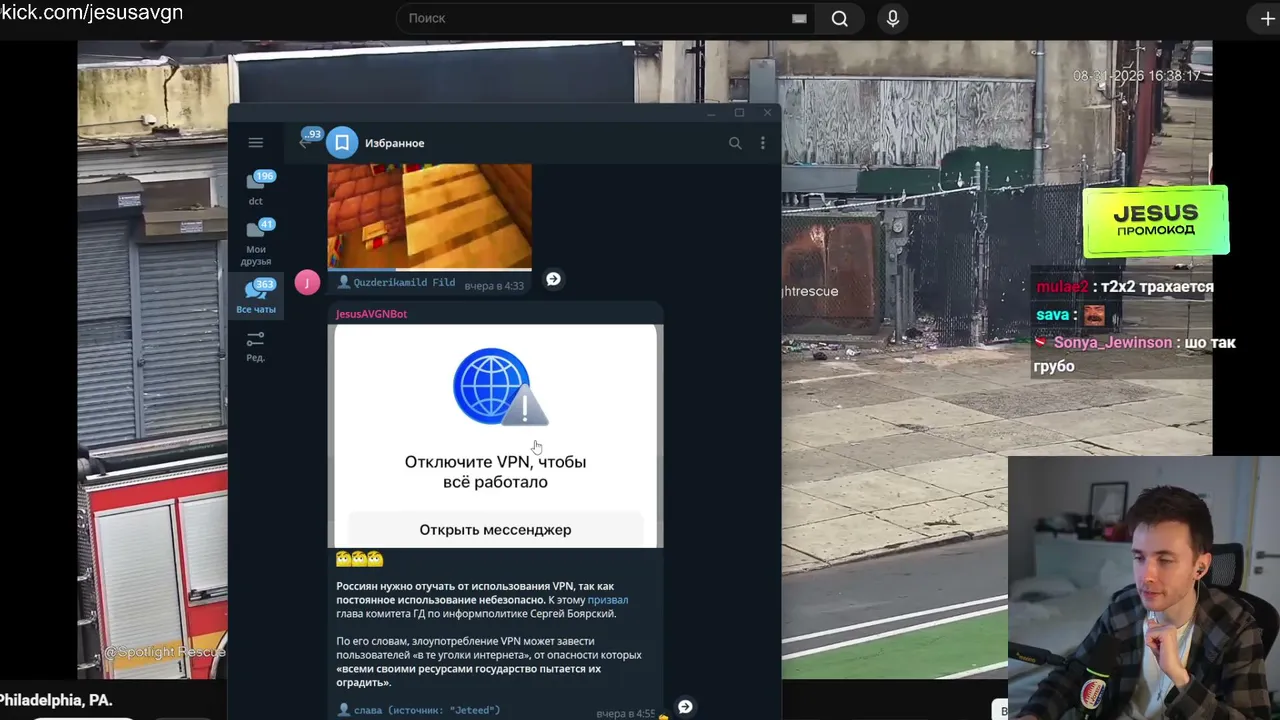Image resolution: width=1280 pixels, height=720 pixels.
Task: Open the dct chat folder
Action: click(x=256, y=188)
